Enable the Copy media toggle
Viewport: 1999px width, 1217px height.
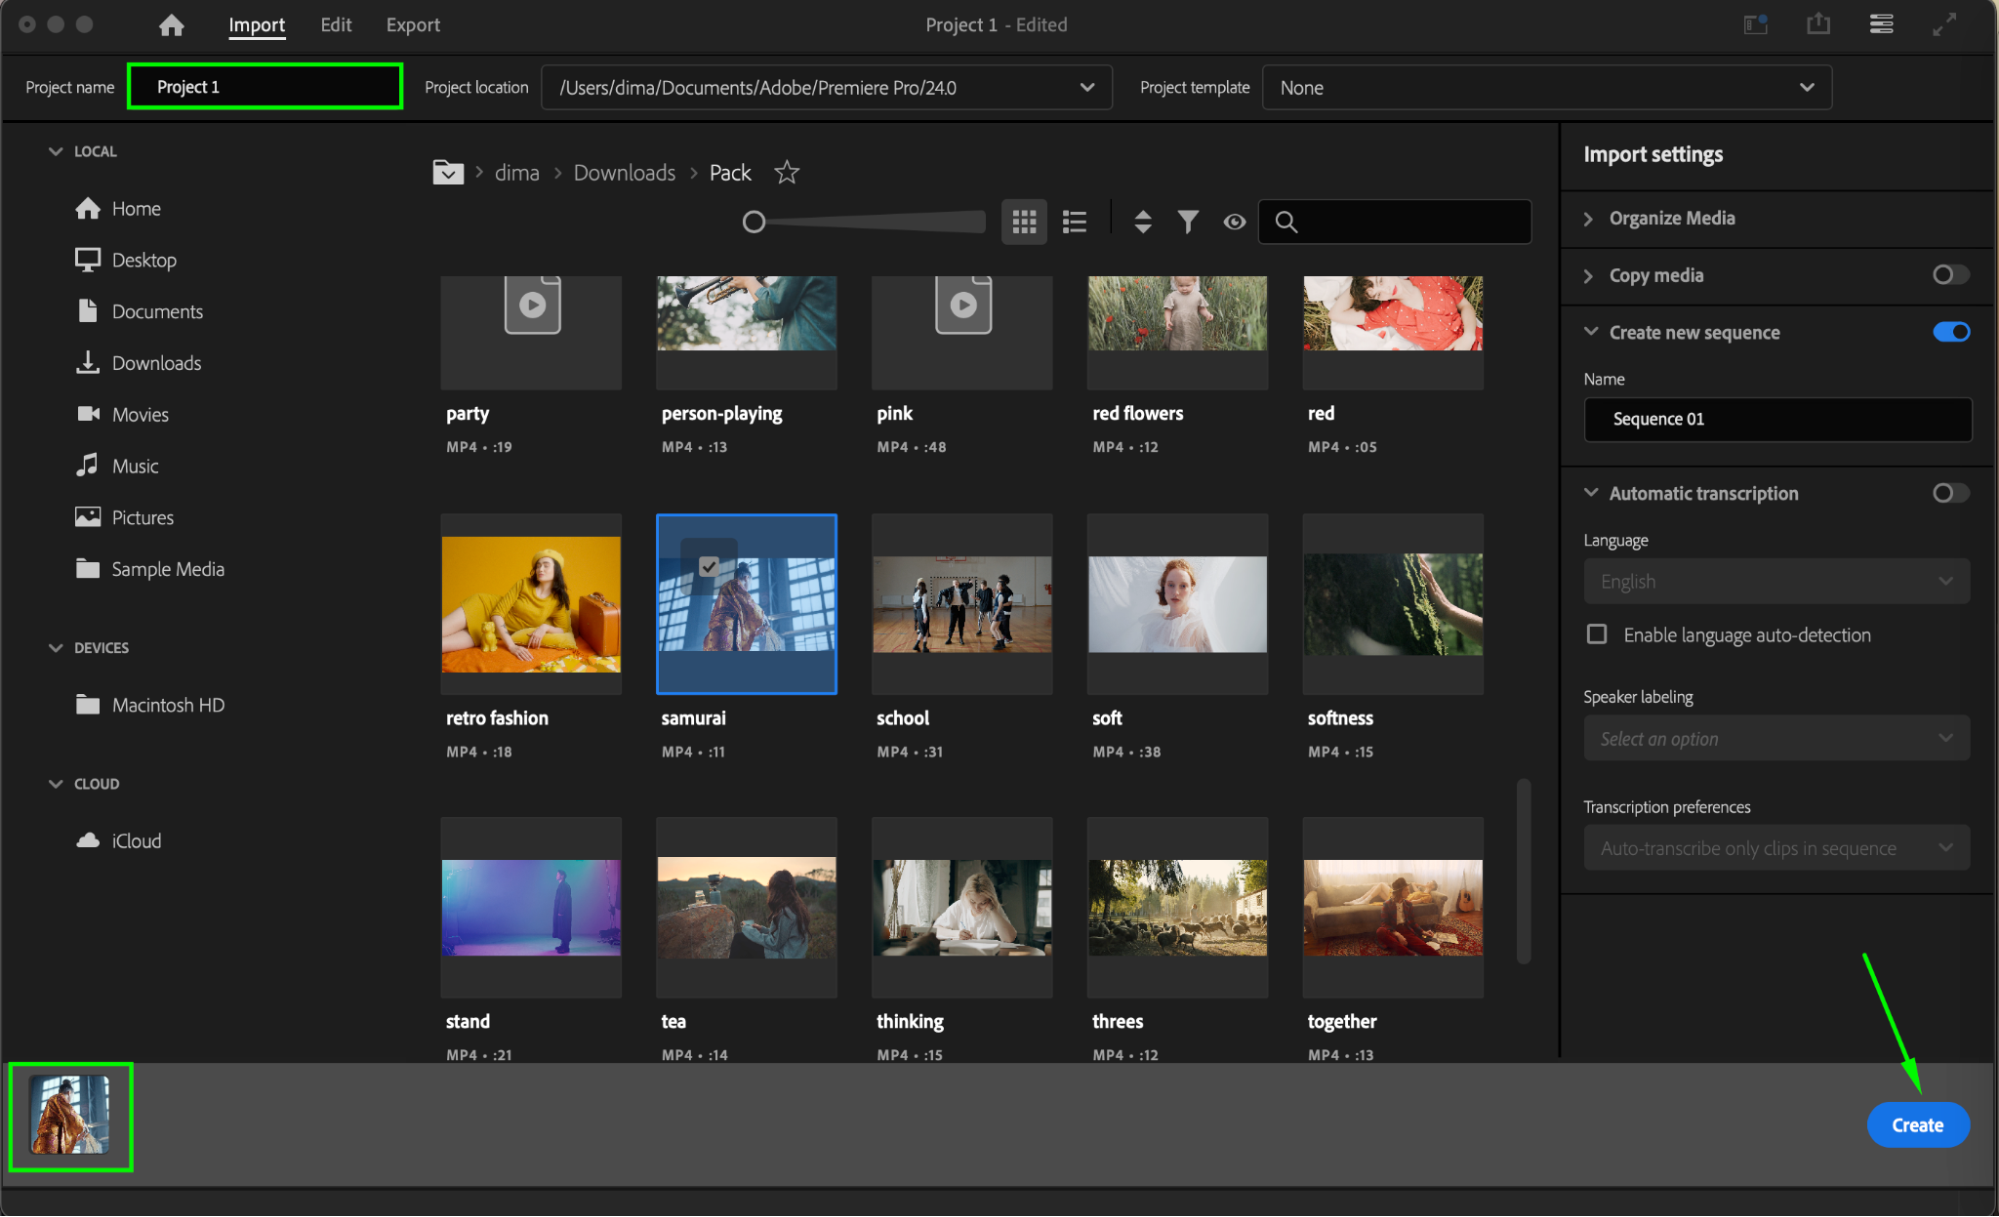(x=1950, y=275)
